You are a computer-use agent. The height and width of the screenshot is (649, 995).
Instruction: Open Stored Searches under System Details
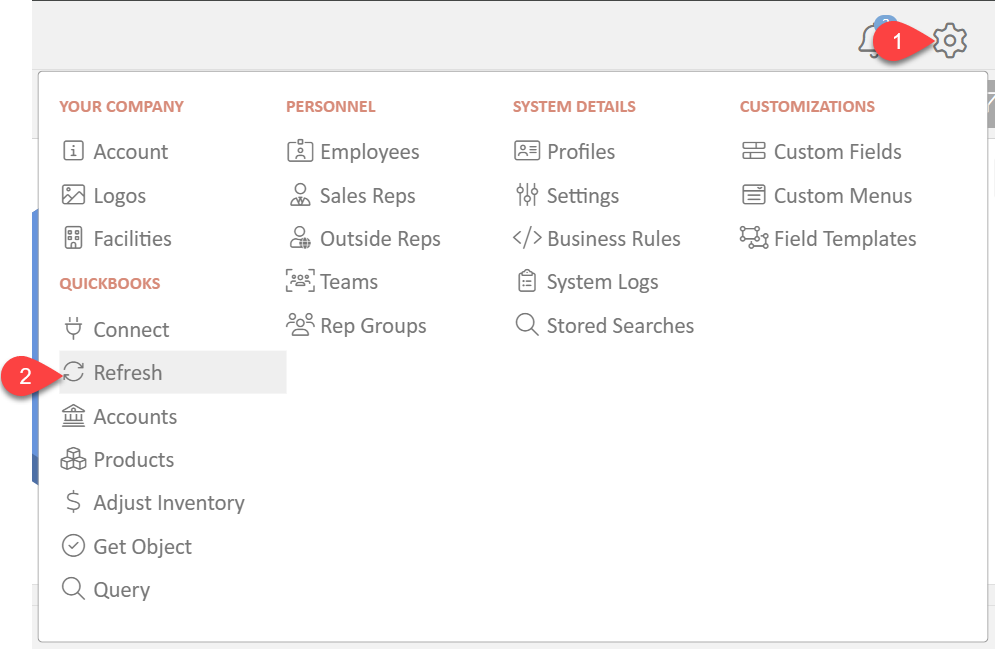point(604,325)
